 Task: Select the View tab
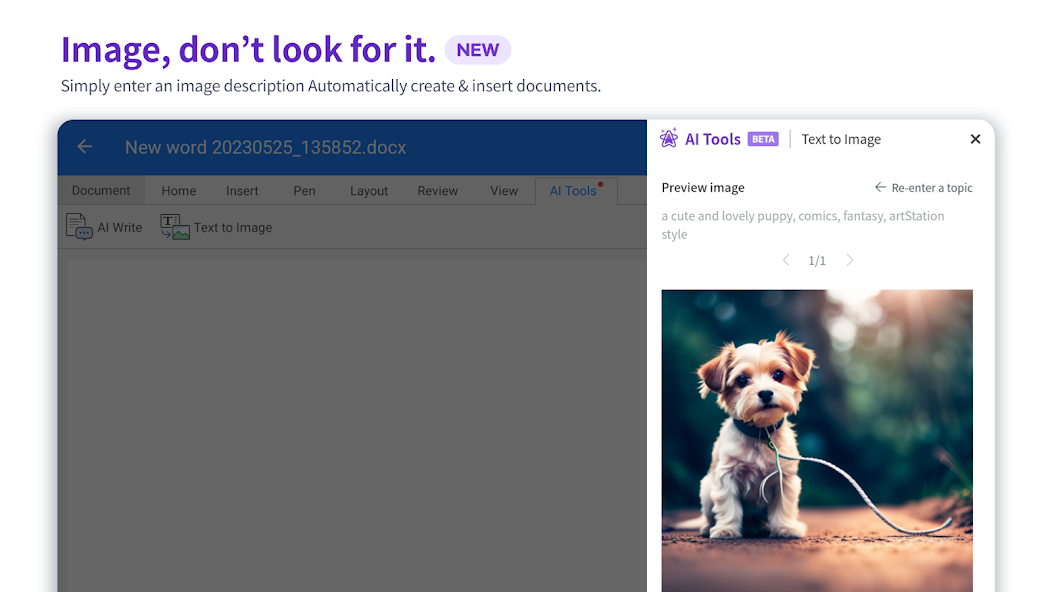pyautogui.click(x=504, y=191)
